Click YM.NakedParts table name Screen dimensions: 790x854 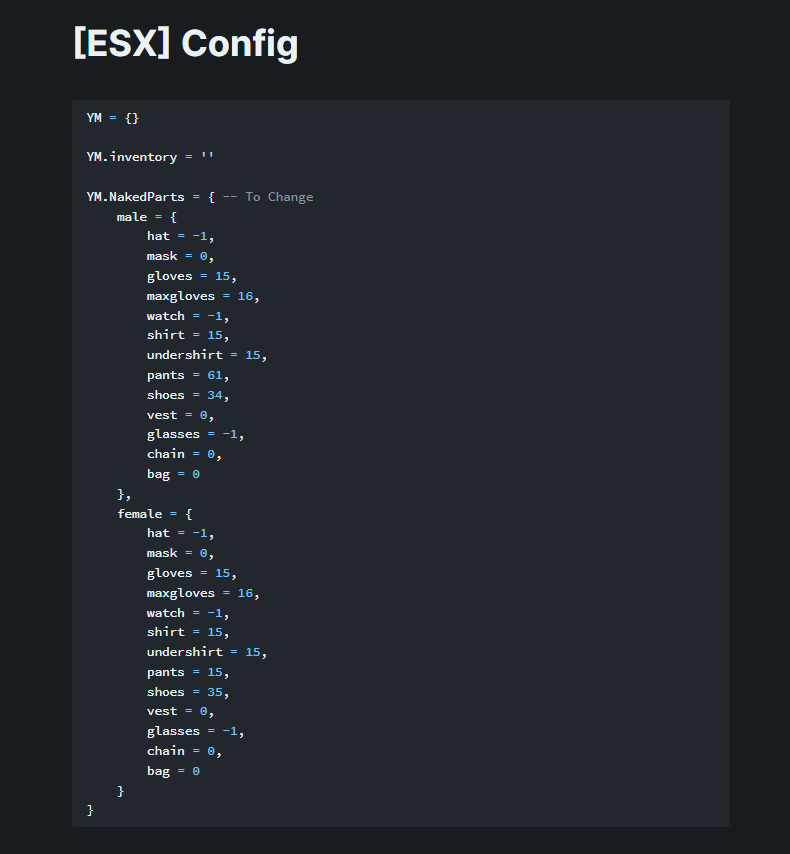136,197
